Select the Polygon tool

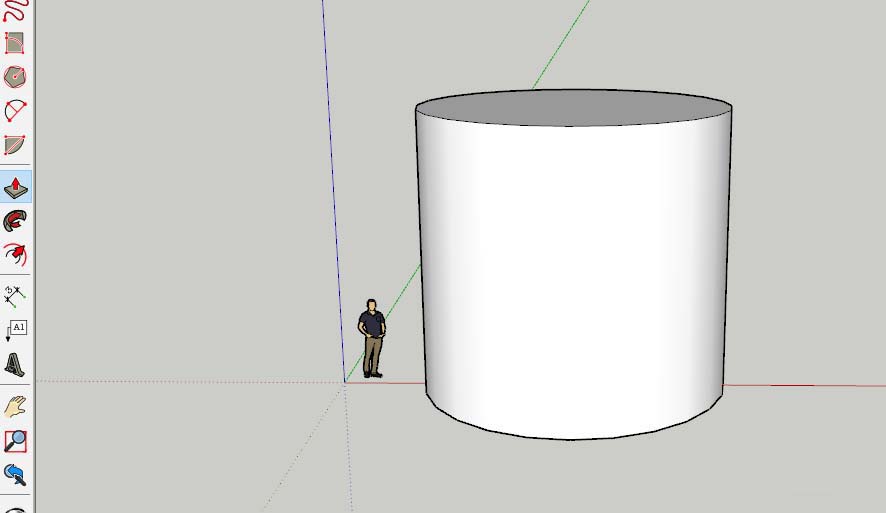(15, 77)
